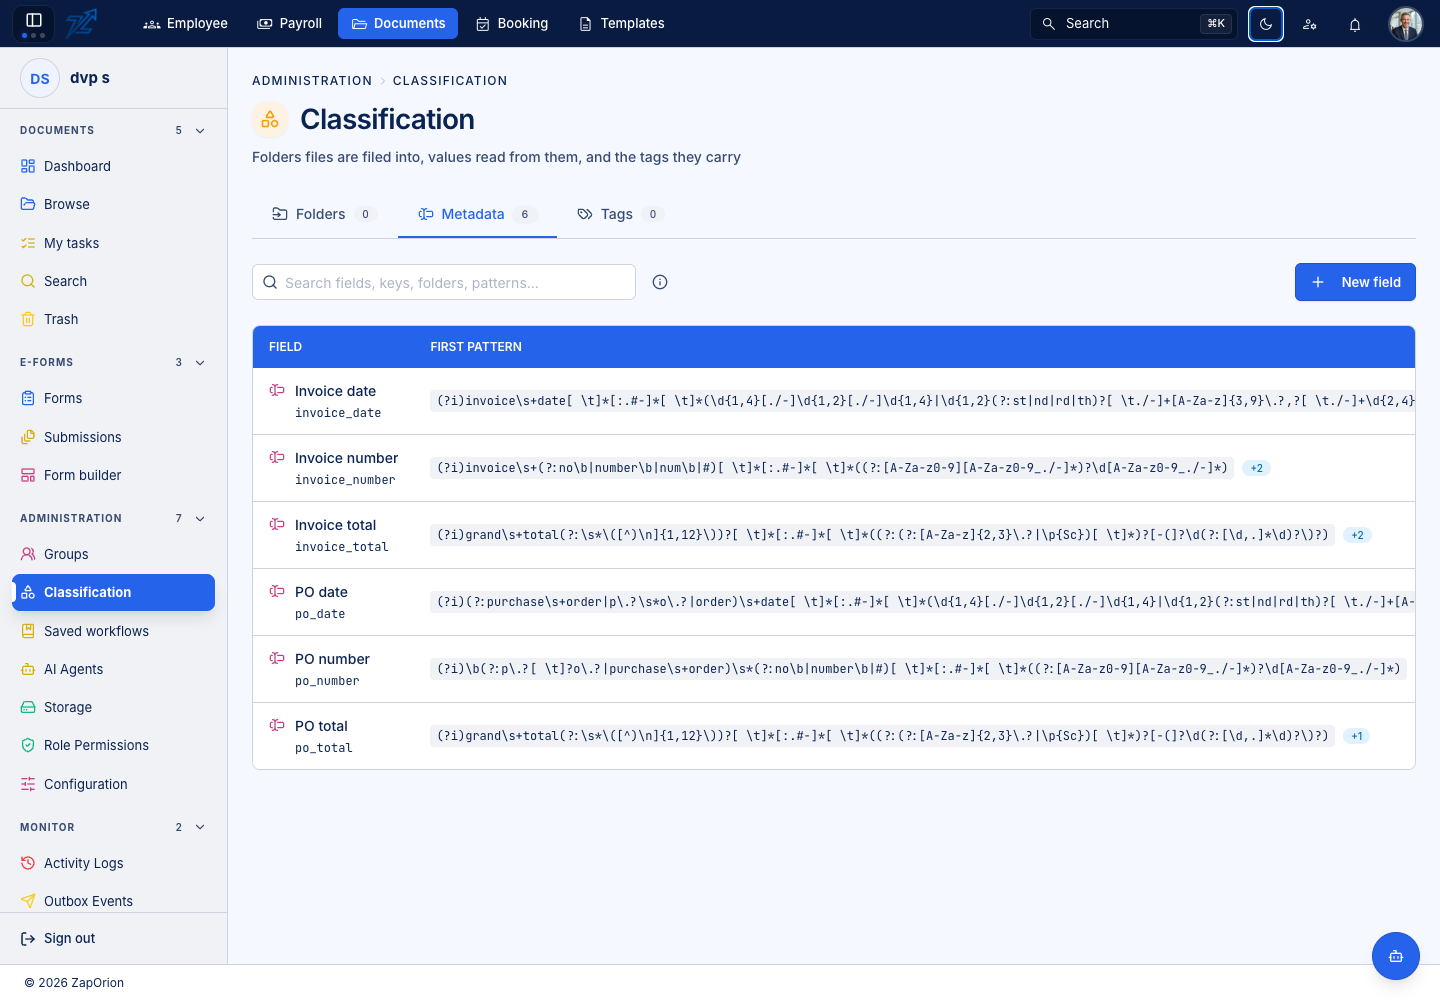This screenshot has width=1440, height=1000.
Task: Toggle dark mode moon icon
Action: [1266, 24]
